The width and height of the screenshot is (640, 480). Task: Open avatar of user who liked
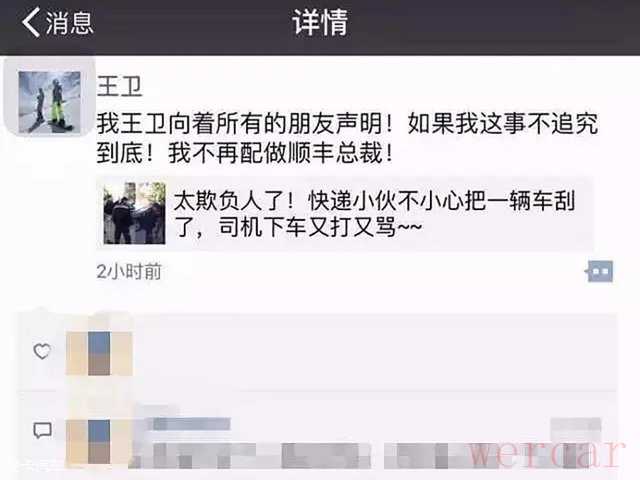click(x=99, y=353)
